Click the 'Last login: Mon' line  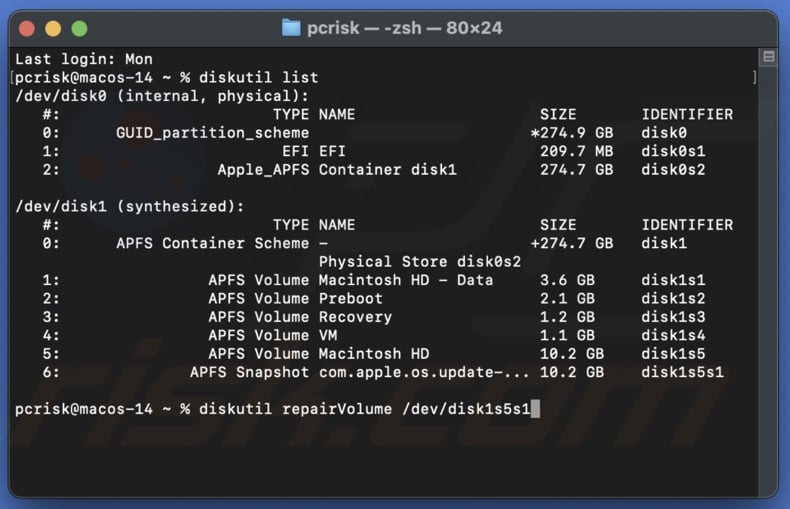pos(83,60)
